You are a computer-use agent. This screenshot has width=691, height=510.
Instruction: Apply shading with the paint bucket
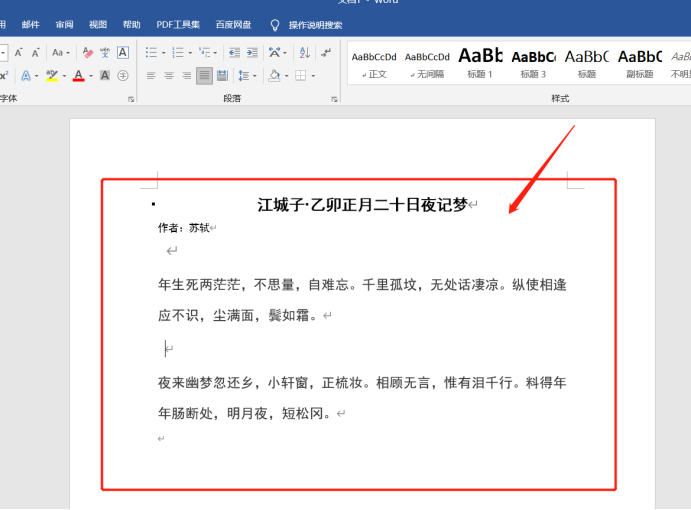275,76
